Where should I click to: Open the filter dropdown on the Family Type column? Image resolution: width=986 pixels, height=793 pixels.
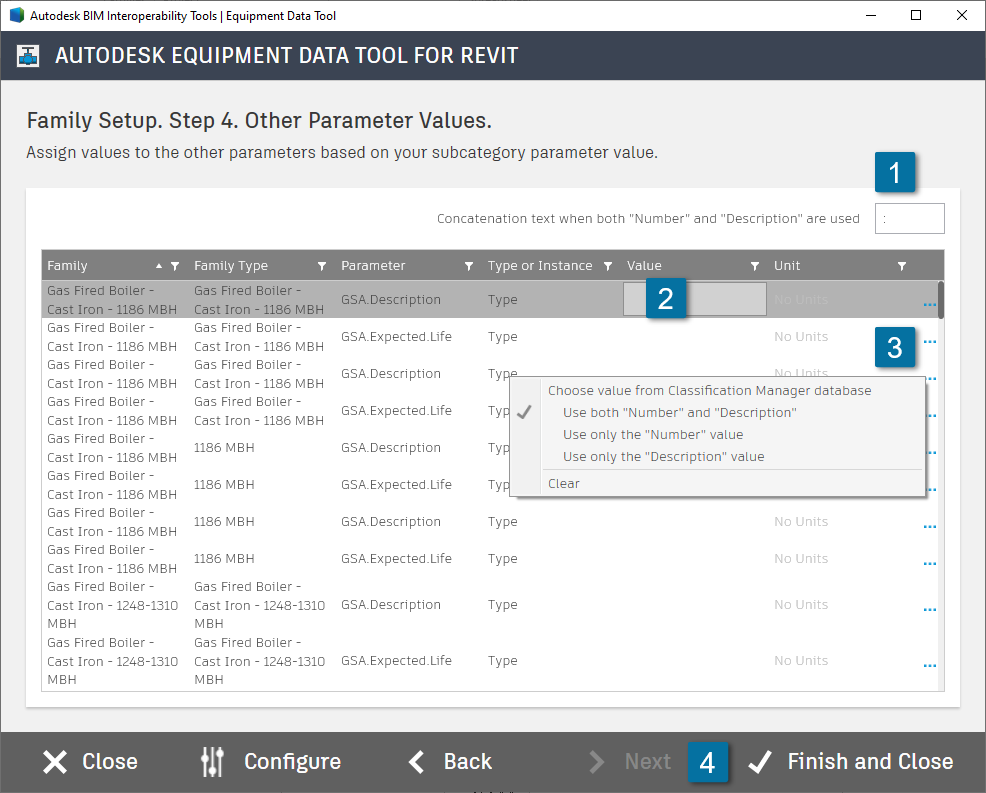pyautogui.click(x=322, y=265)
